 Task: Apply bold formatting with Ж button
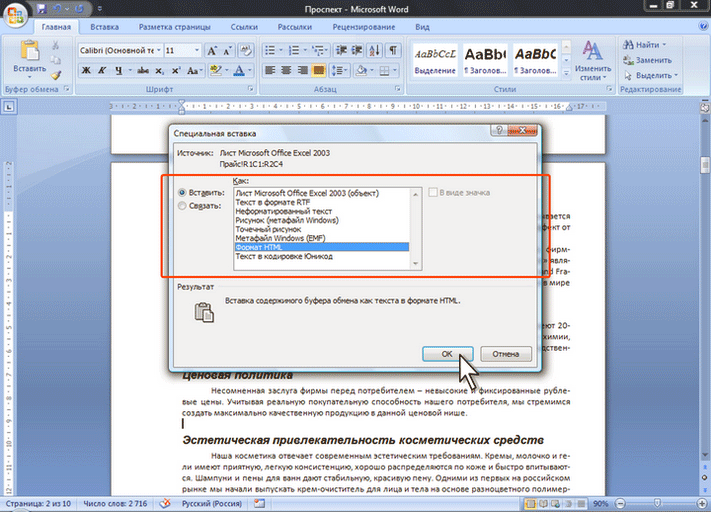pos(86,70)
